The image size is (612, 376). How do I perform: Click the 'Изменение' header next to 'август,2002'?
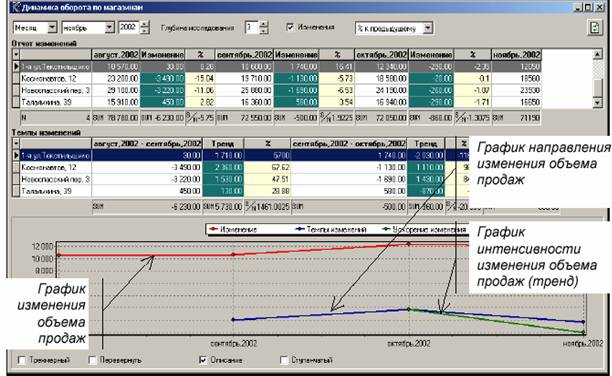162,54
